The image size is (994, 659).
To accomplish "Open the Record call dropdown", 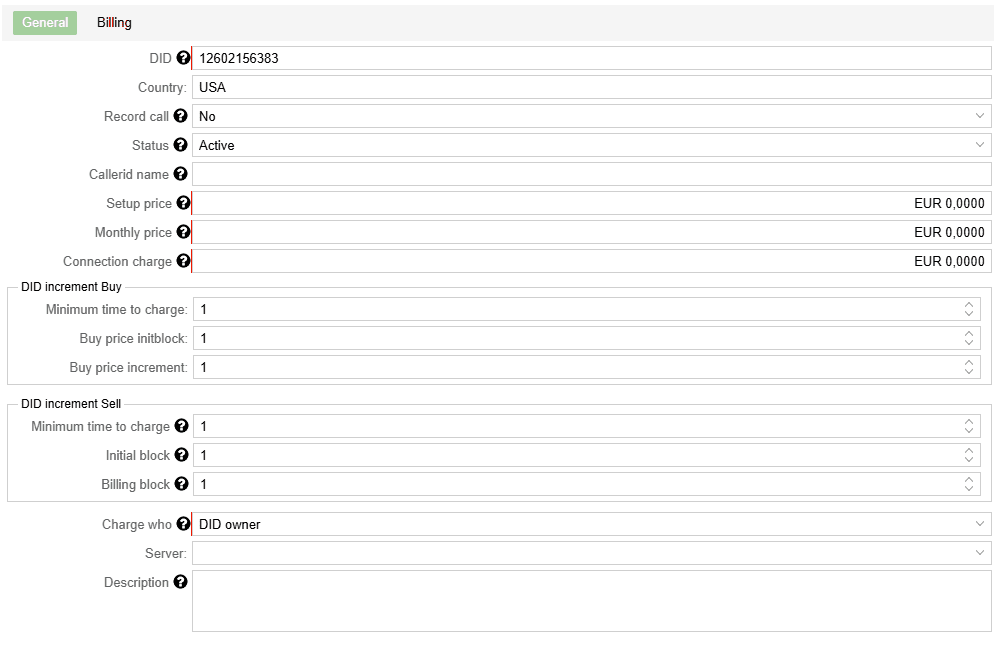I will coord(591,116).
